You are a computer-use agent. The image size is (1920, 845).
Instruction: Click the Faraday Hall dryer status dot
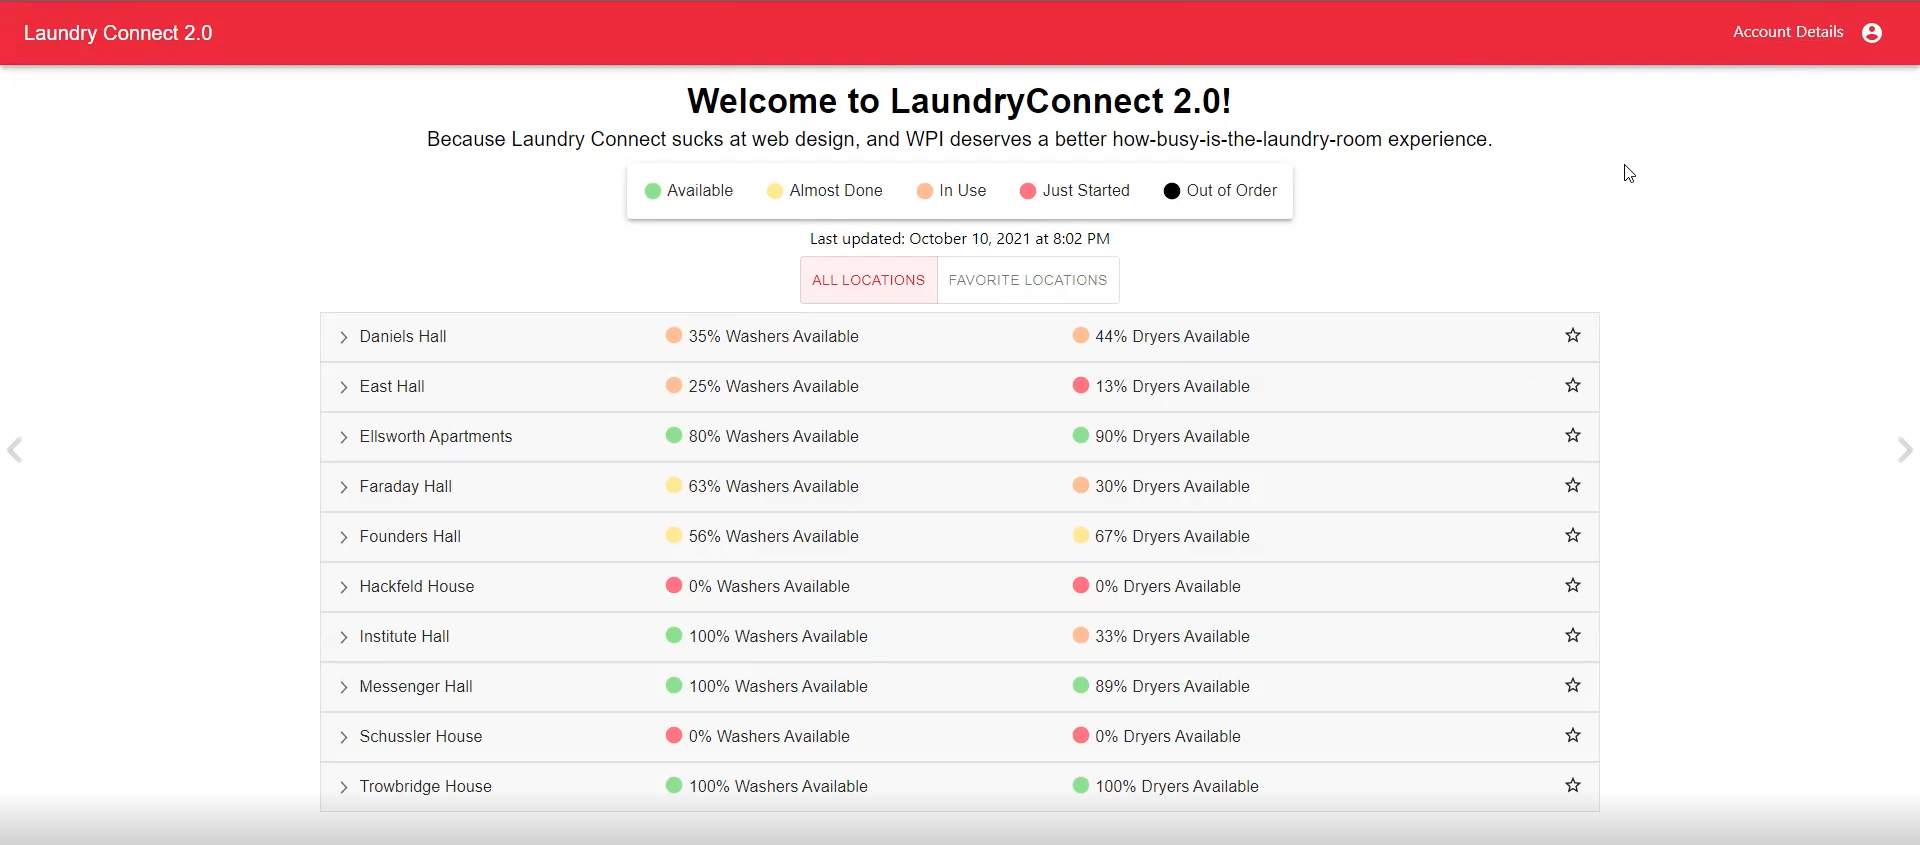point(1081,485)
